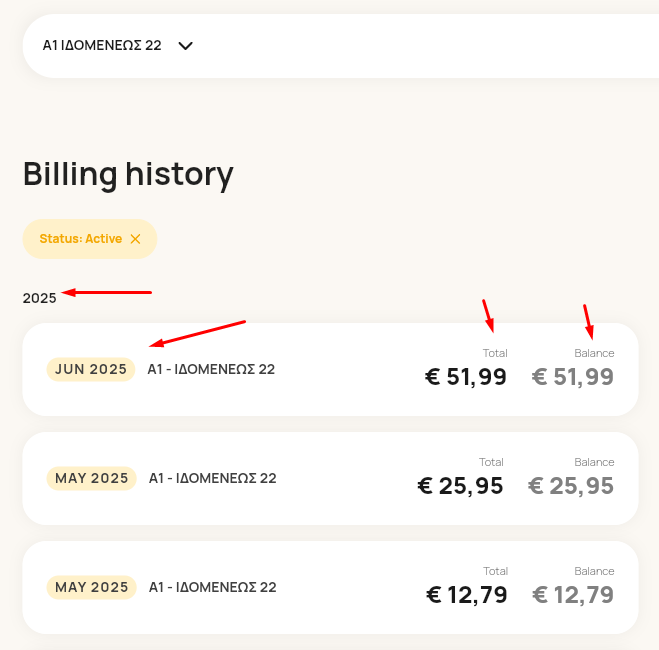Select the € 25,95 MAY 2025 bill card

[330, 478]
